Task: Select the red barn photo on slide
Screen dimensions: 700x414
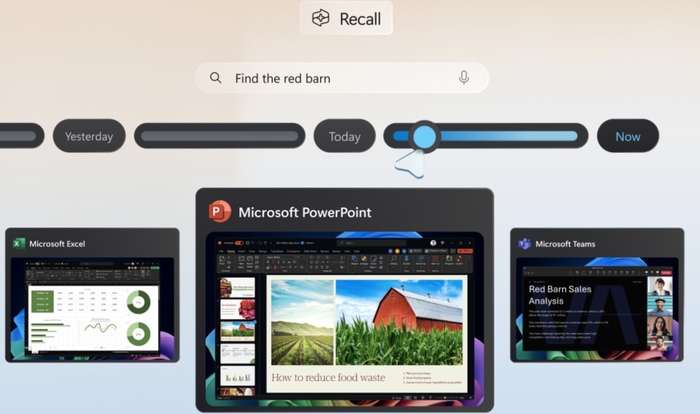Action: (x=400, y=320)
